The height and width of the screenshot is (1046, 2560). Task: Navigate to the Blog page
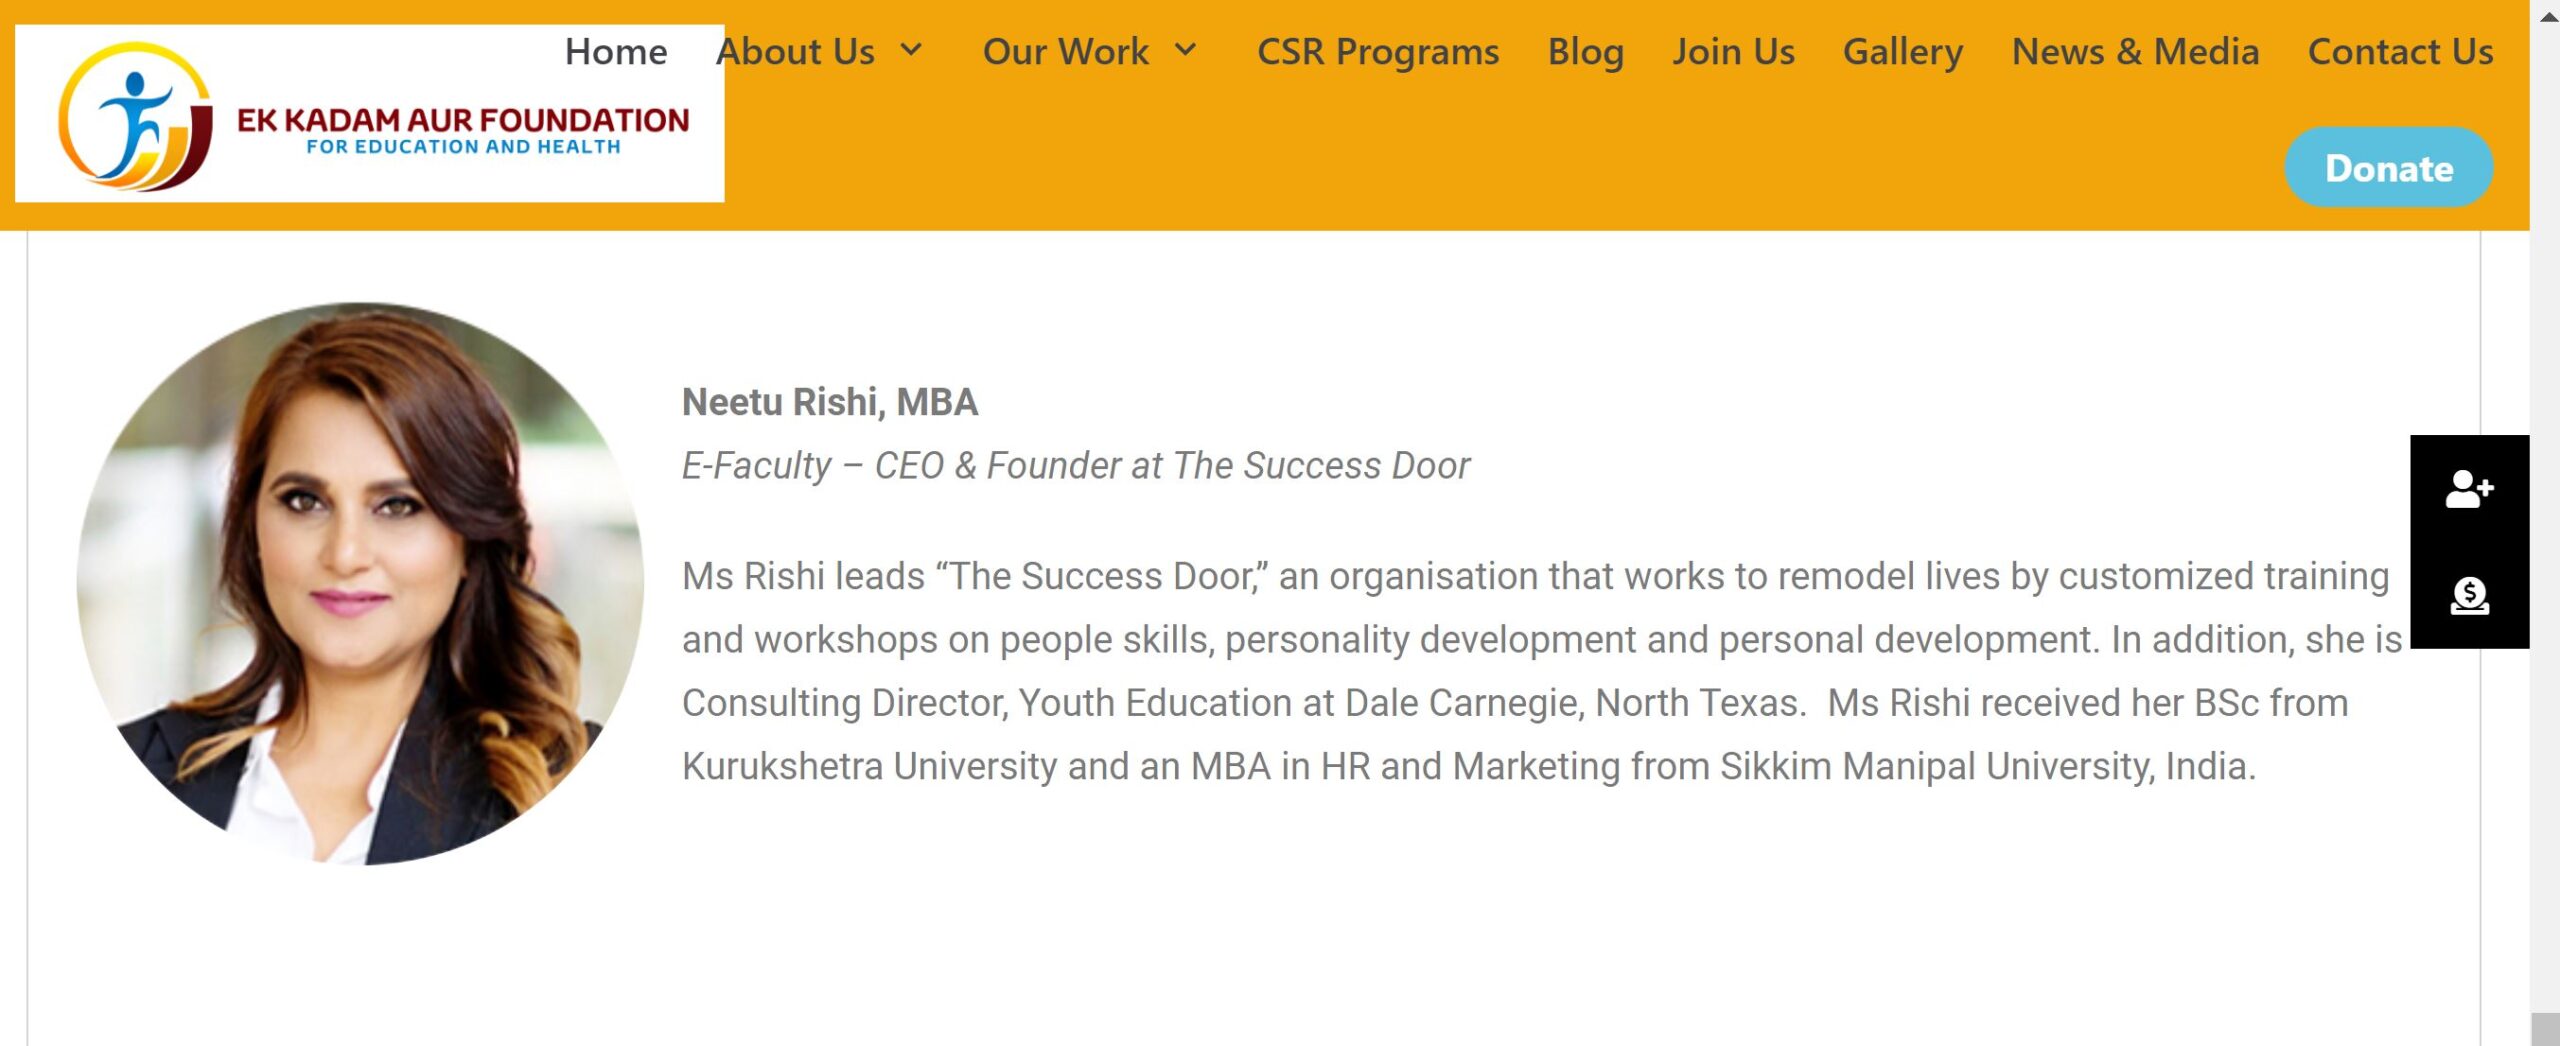coord(1585,52)
